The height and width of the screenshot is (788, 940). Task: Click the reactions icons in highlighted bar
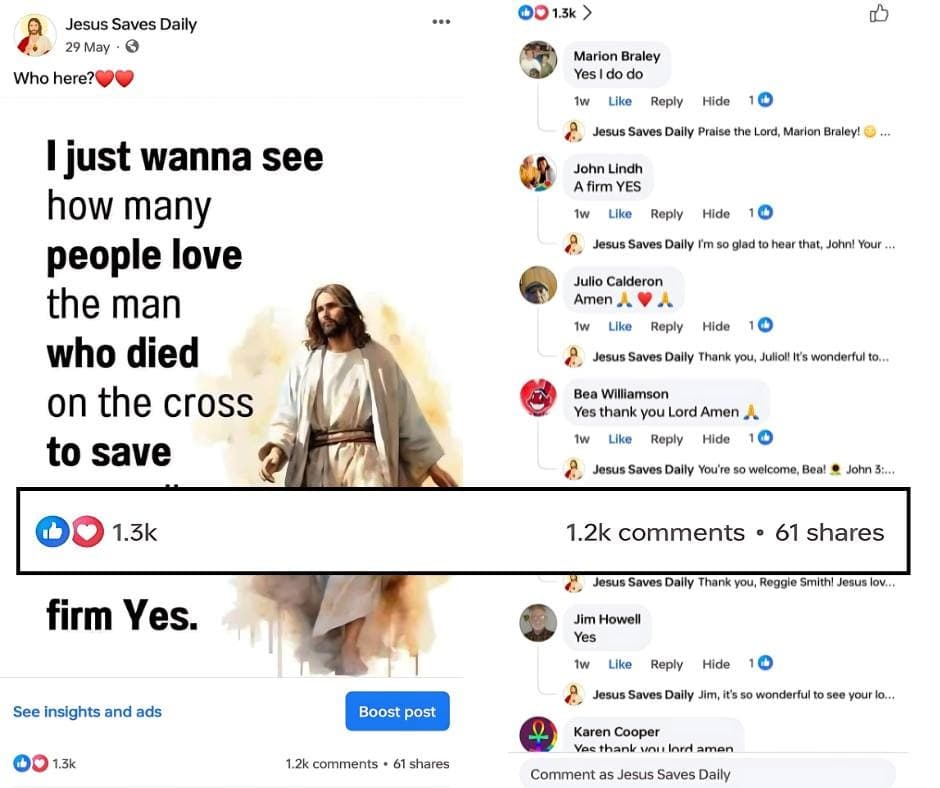[70, 532]
